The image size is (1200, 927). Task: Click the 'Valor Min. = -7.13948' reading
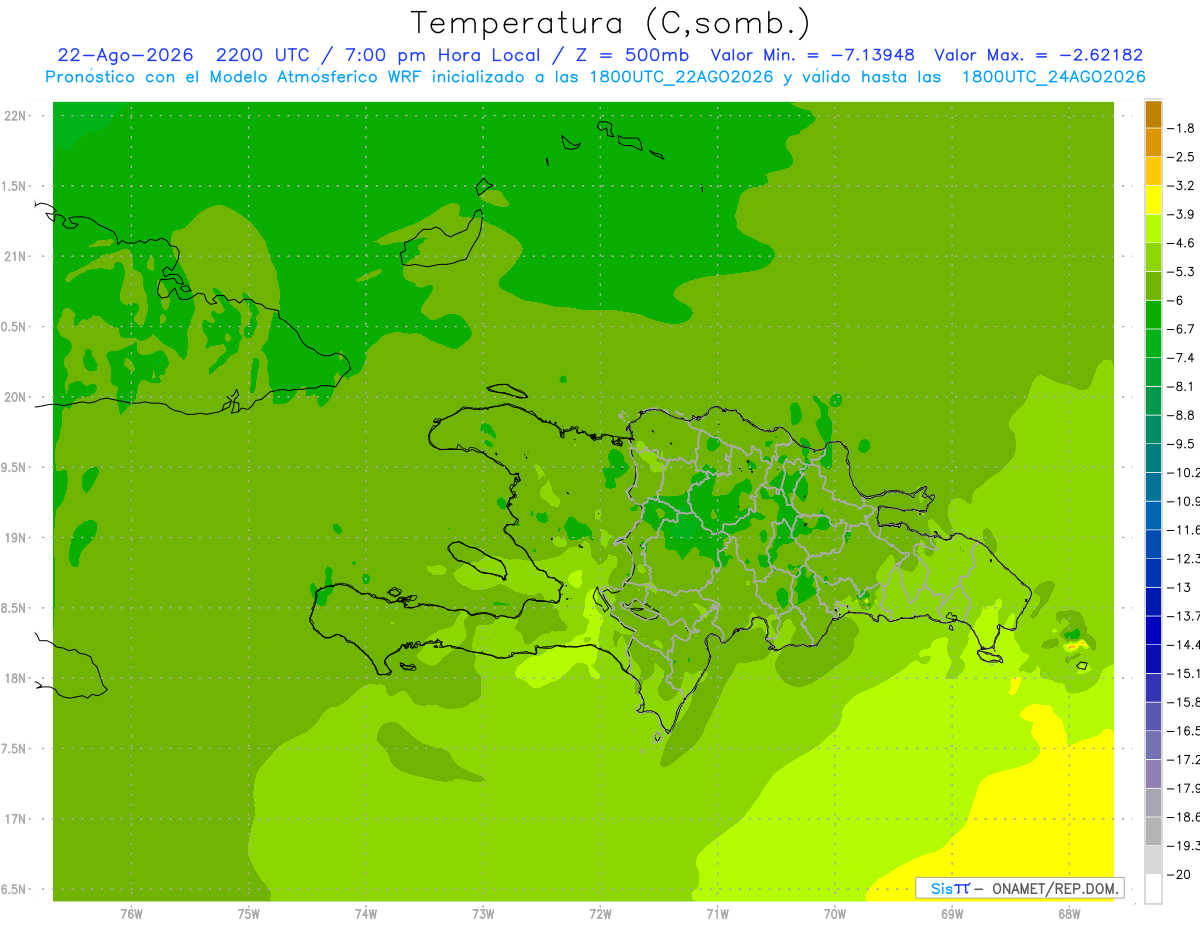pyautogui.click(x=812, y=55)
